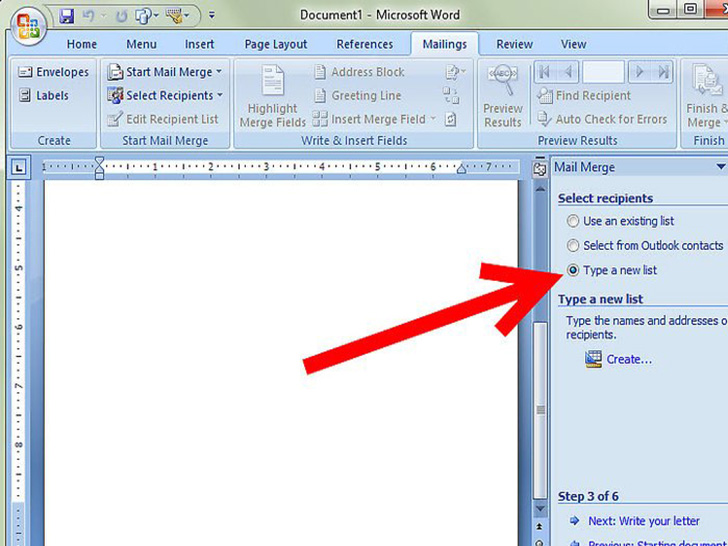Click first line indent marker on ruler

coord(99,162)
